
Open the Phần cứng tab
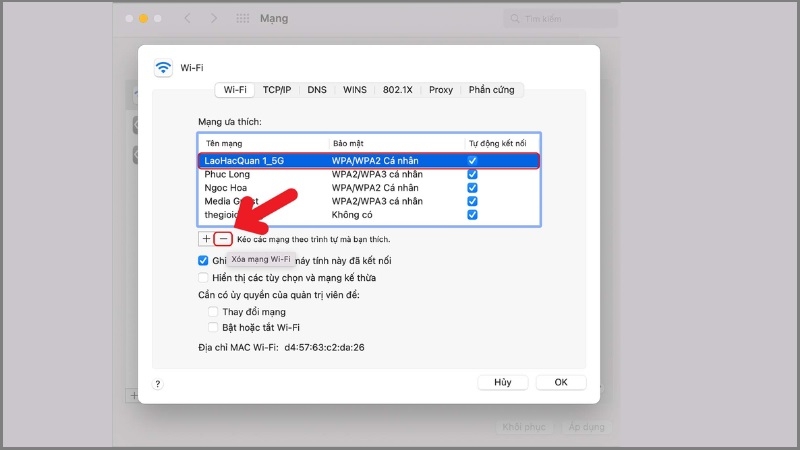coord(491,90)
